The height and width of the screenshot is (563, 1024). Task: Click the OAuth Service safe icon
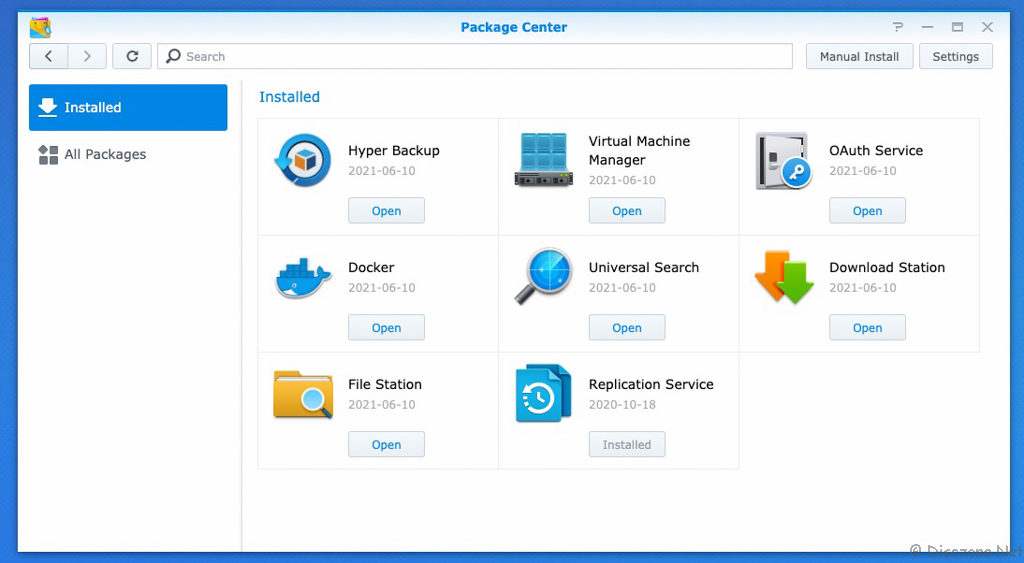pos(784,161)
